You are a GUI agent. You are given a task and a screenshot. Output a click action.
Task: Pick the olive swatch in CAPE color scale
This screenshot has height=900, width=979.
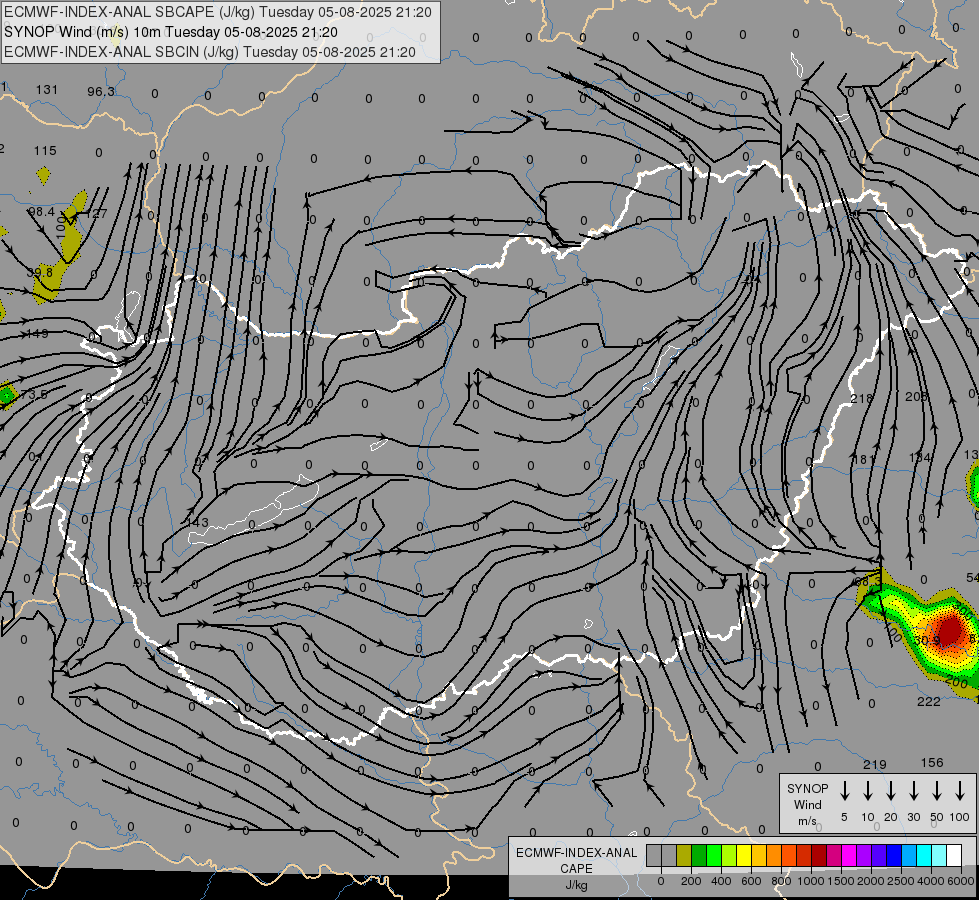tap(684, 855)
